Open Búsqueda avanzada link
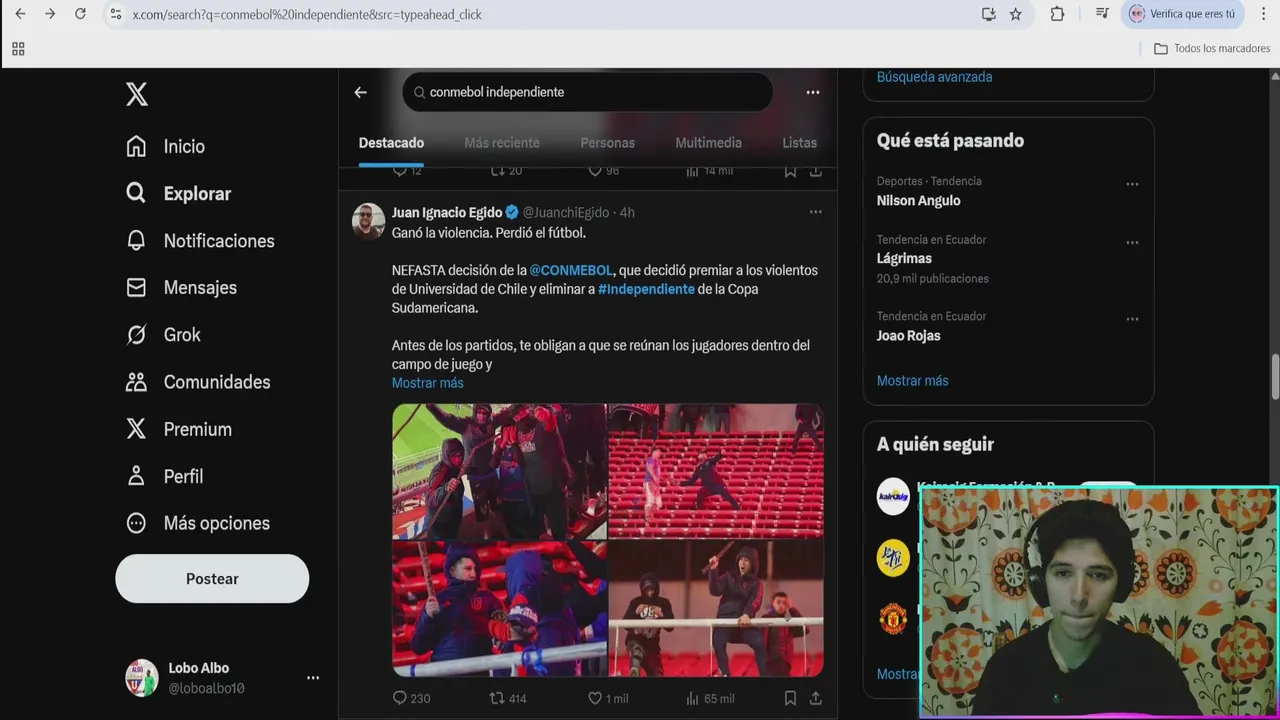The height and width of the screenshot is (720, 1280). (934, 77)
